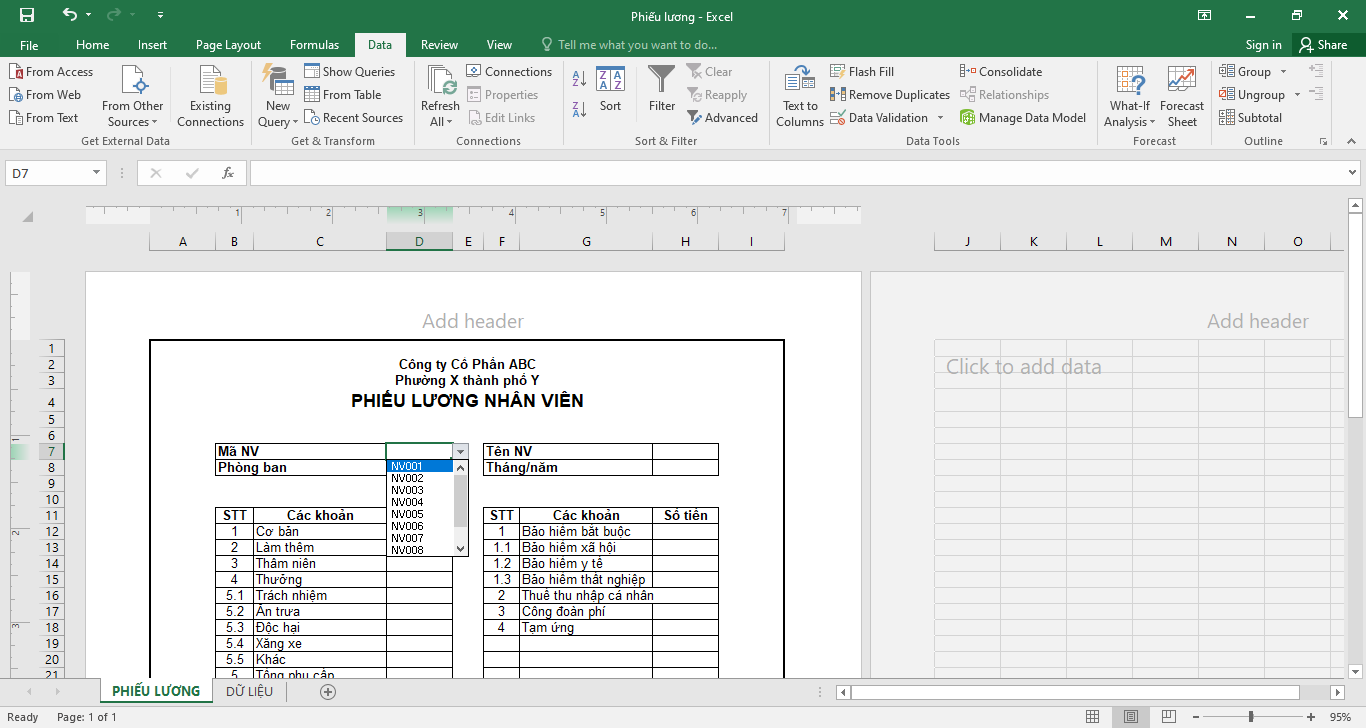Open Customize Quick Access Toolbar dropdown

162,15
